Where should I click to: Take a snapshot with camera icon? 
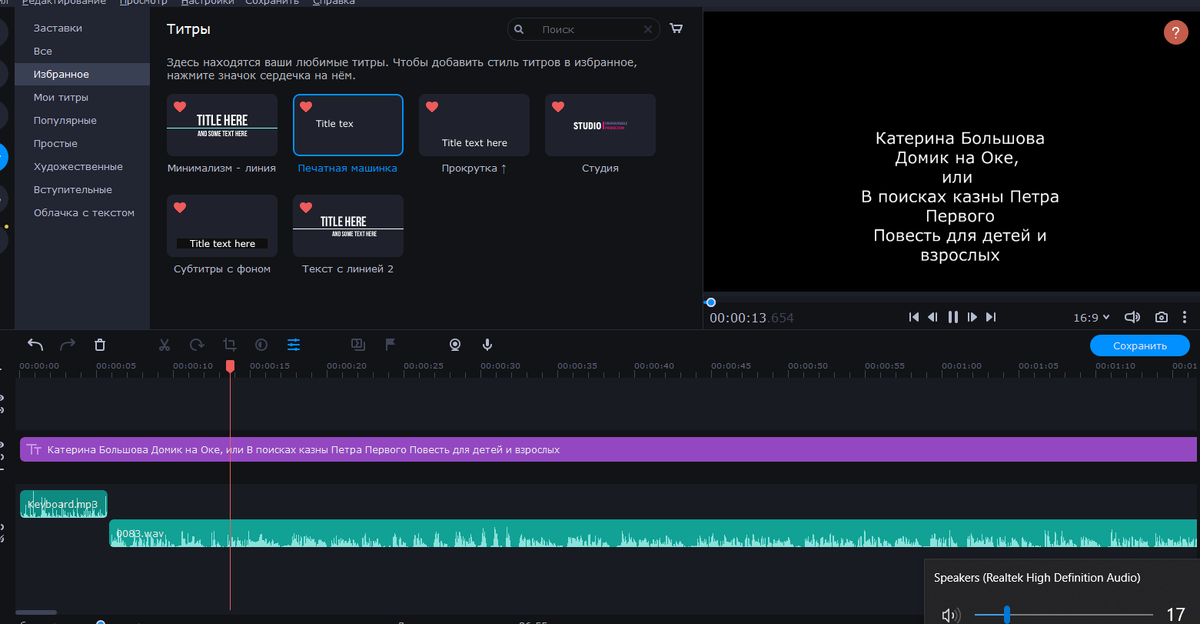click(x=1161, y=317)
